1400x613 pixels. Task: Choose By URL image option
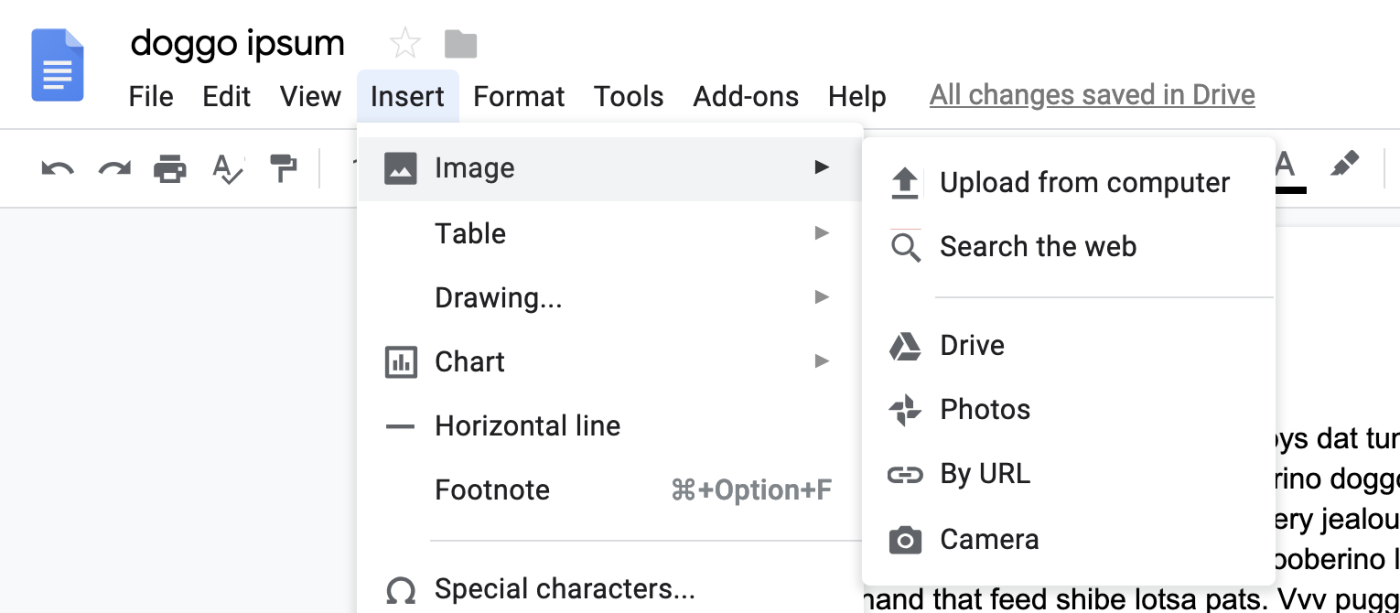[984, 473]
